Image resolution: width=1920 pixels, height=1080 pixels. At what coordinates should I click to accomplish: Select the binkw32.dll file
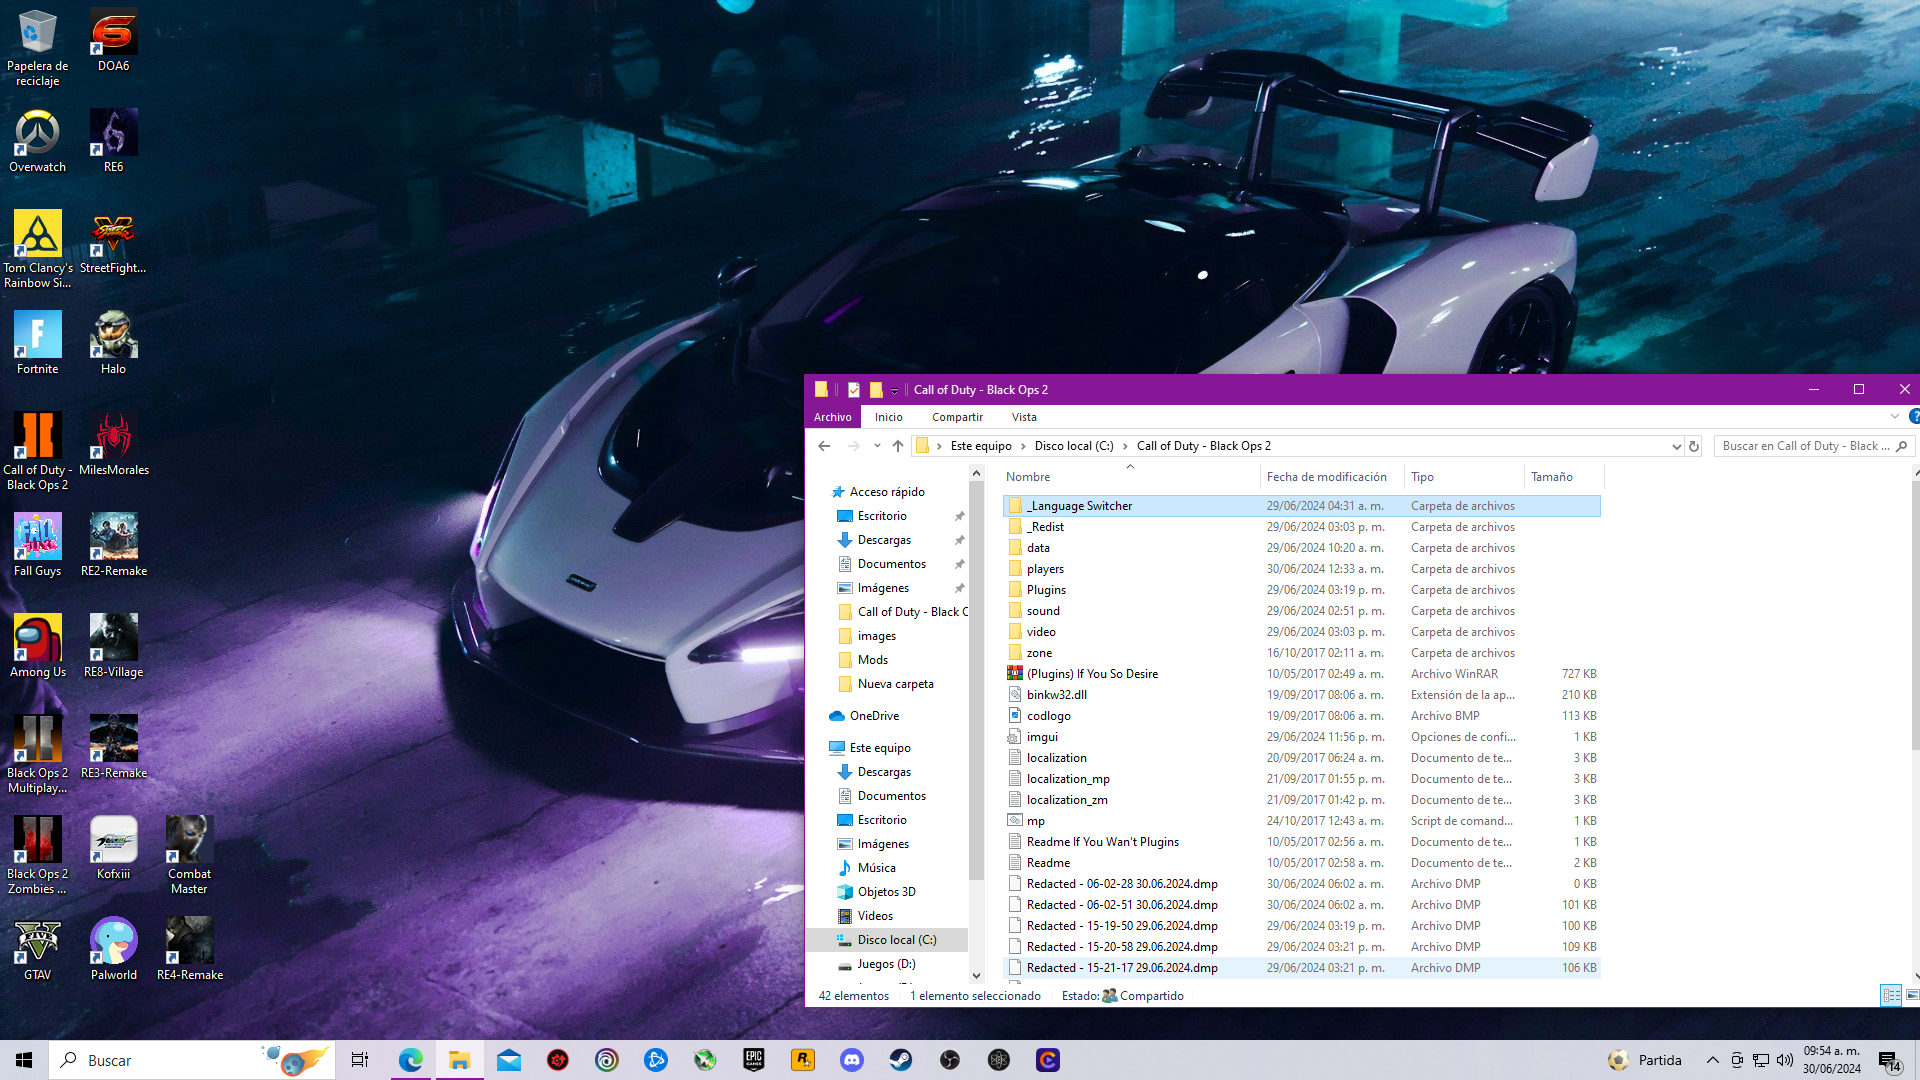point(1301,695)
